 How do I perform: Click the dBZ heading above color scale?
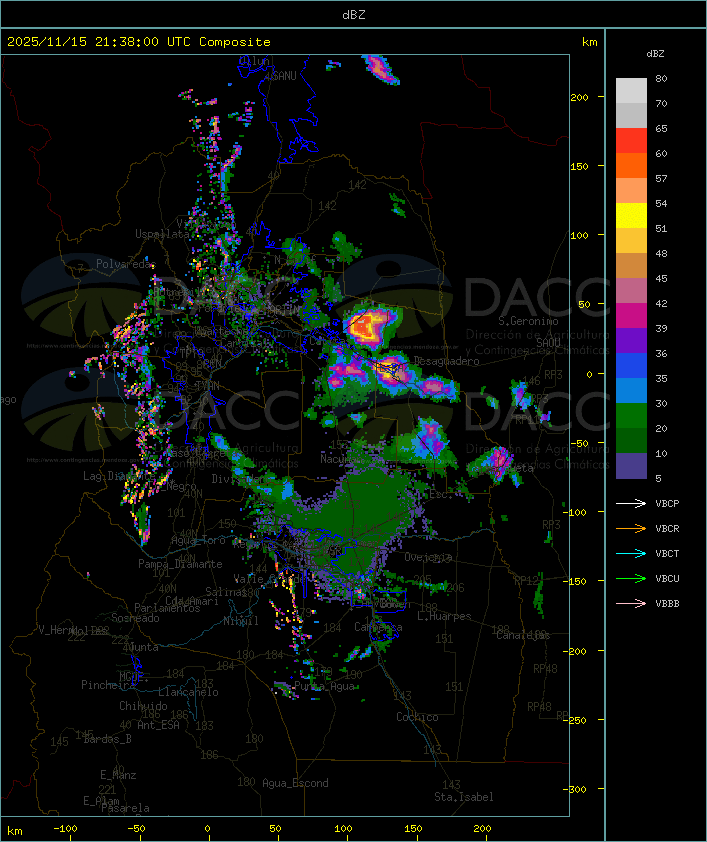(655, 54)
